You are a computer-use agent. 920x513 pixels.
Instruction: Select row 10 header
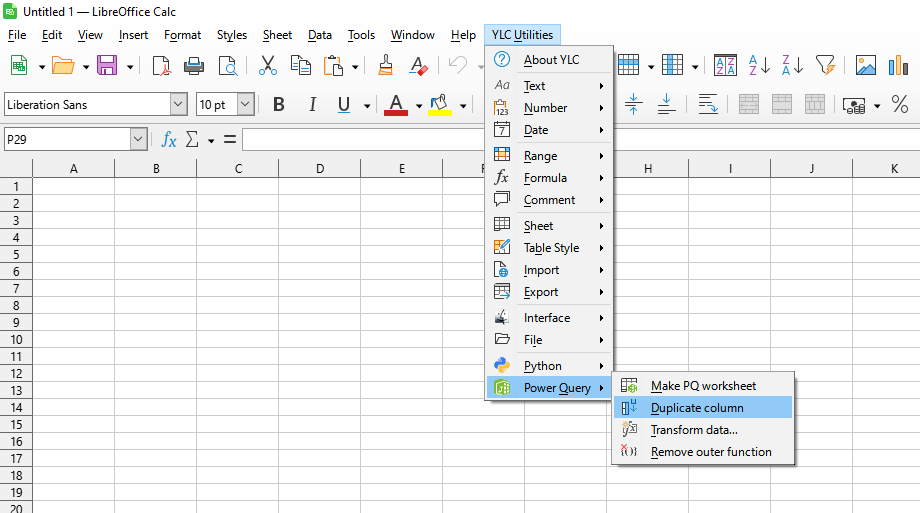(x=16, y=339)
